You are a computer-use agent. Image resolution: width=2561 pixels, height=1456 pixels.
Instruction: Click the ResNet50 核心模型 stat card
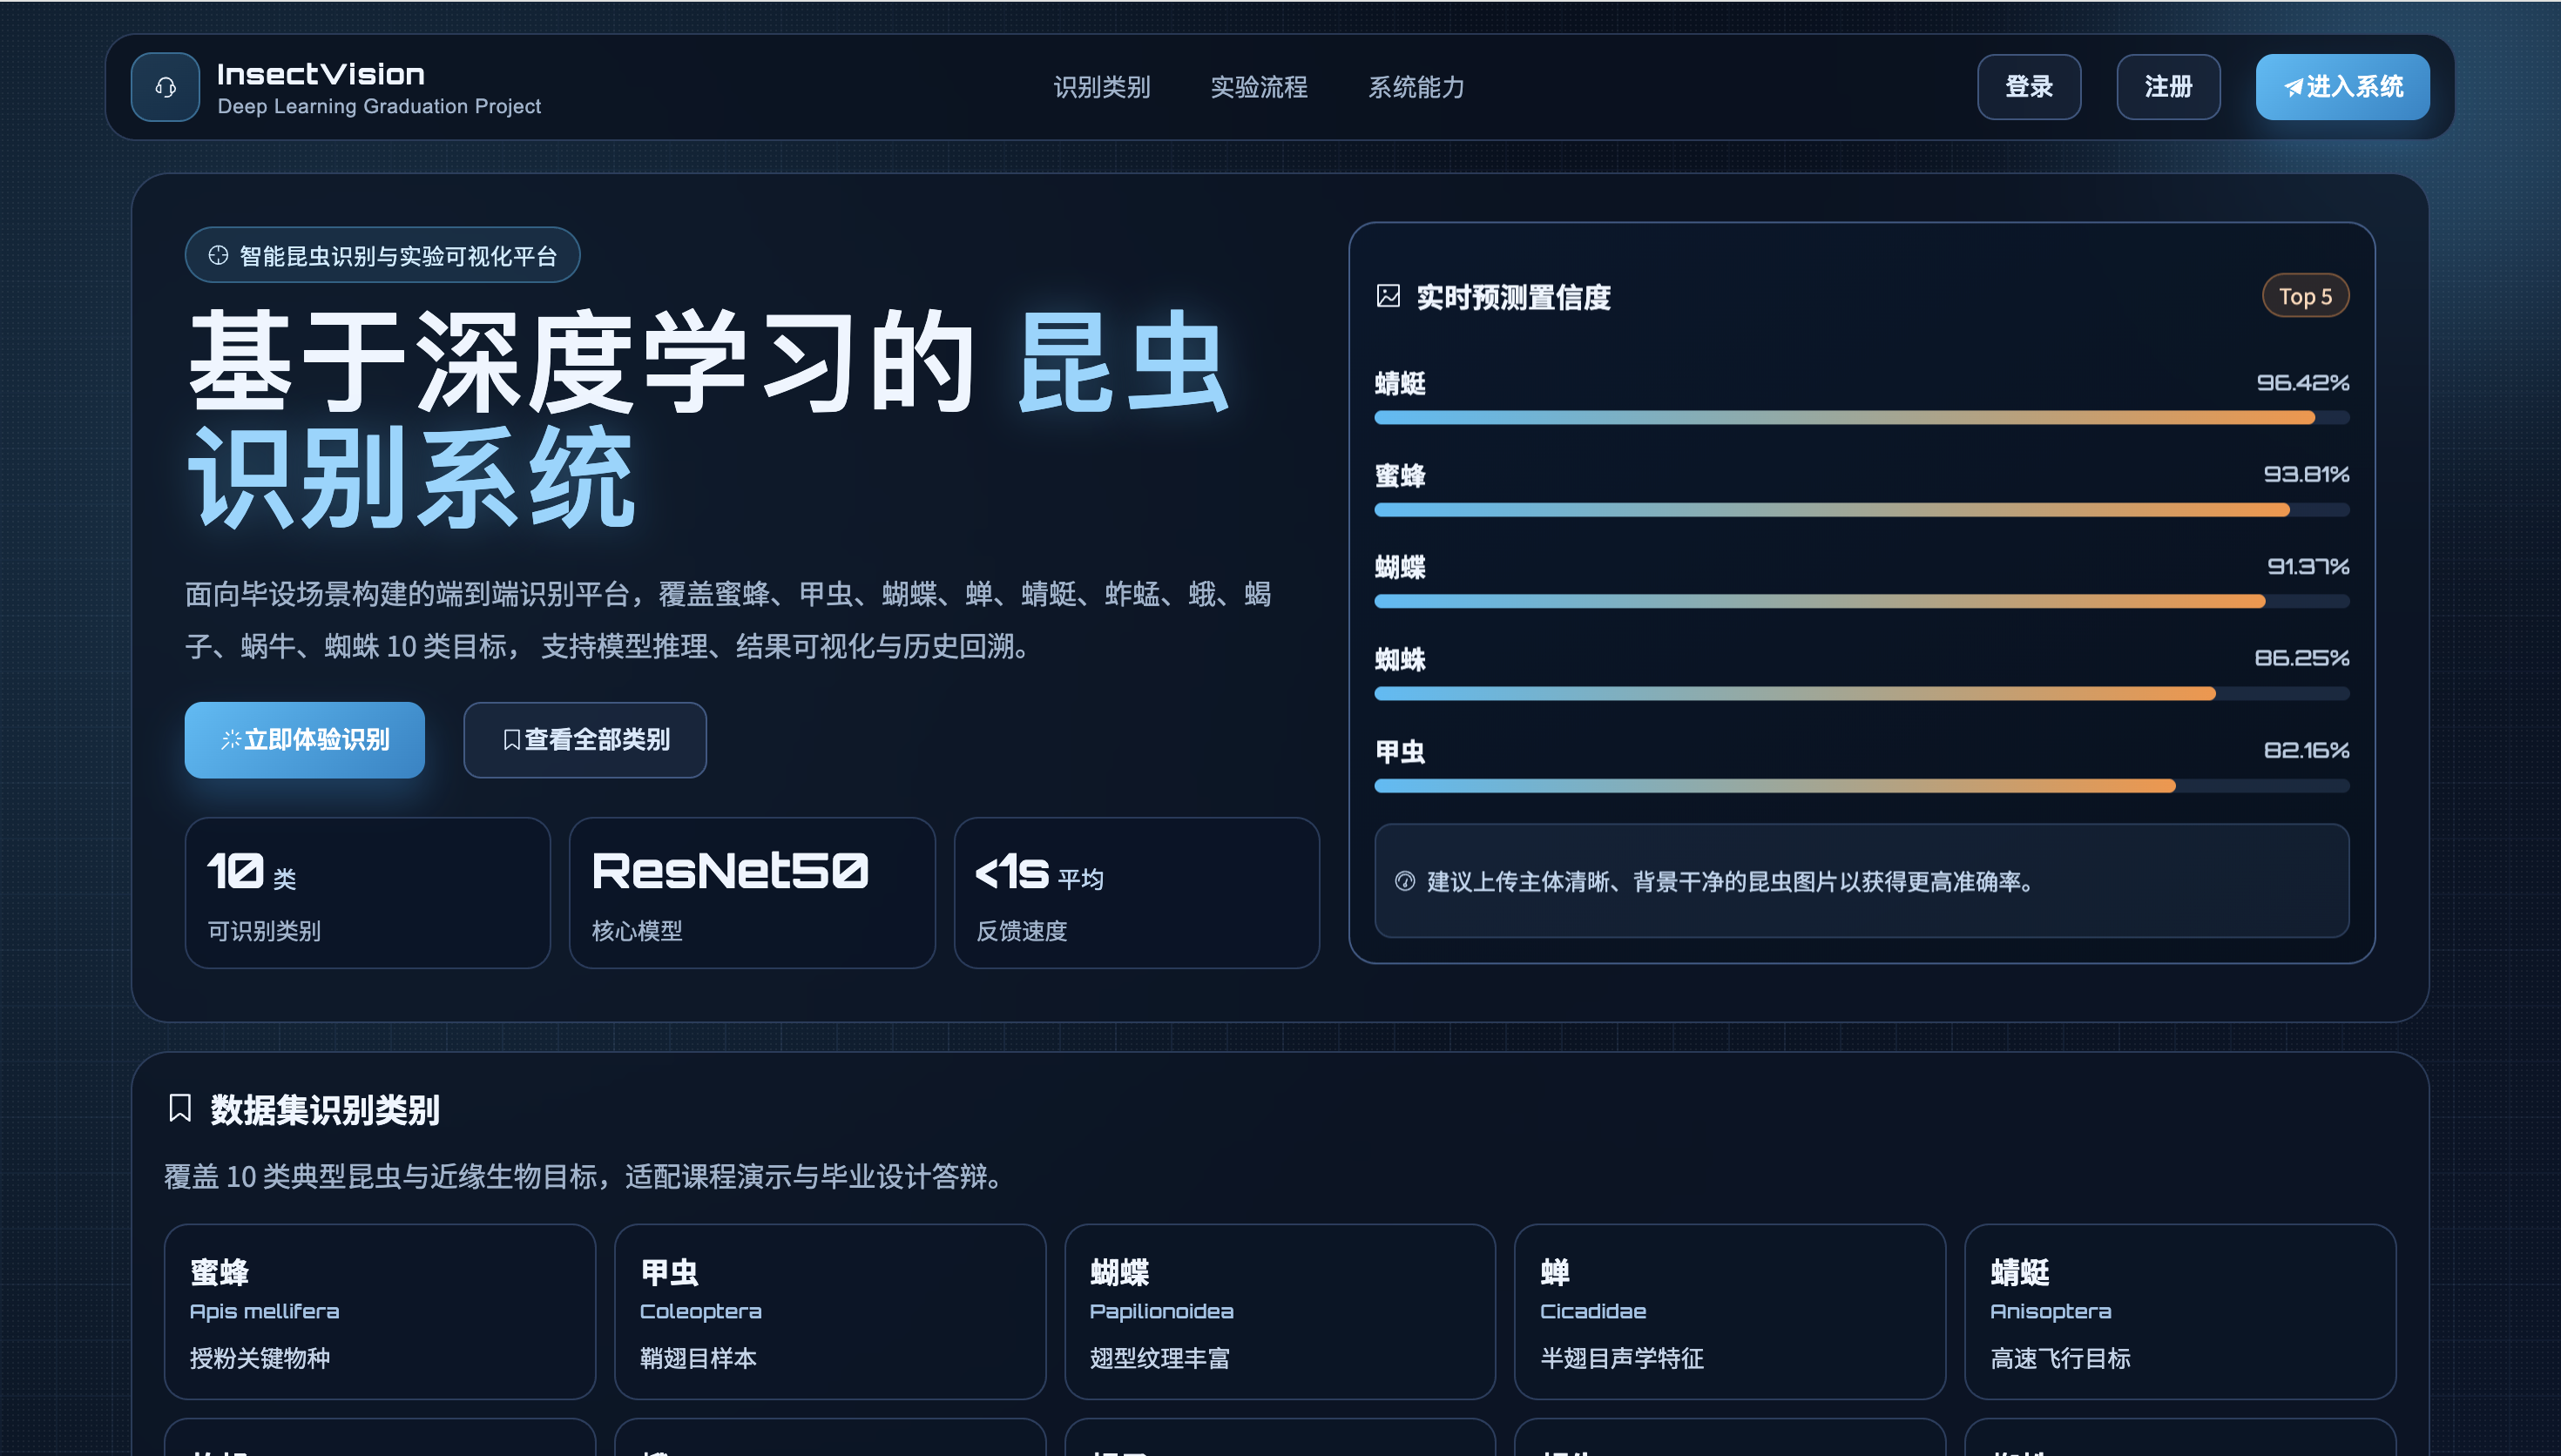(x=752, y=893)
